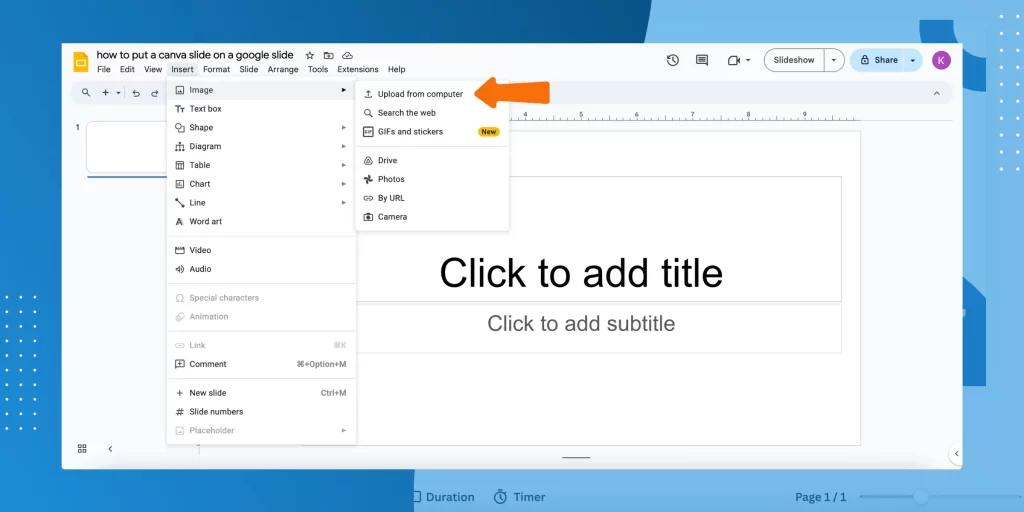Open grid view icon at bottom left

82,449
